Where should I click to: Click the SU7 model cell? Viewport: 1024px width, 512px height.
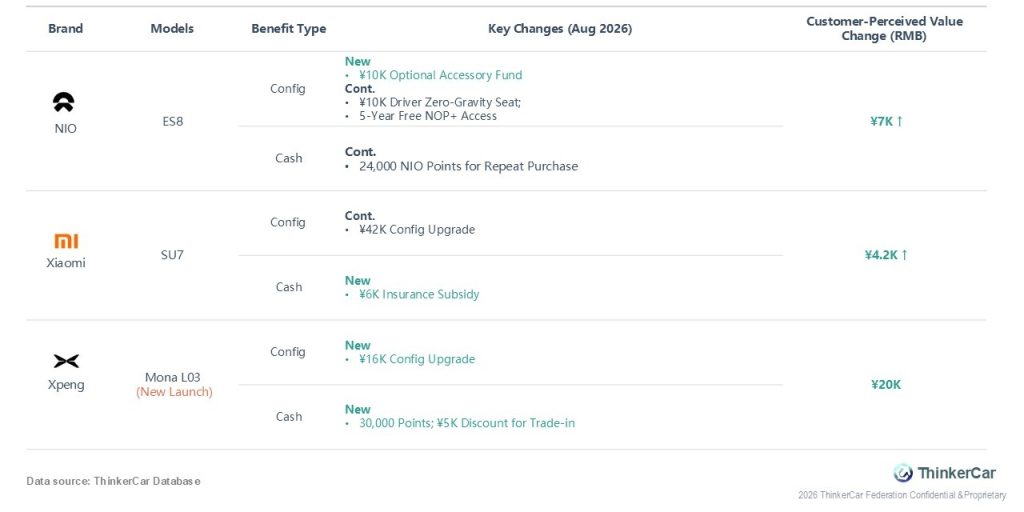click(172, 255)
